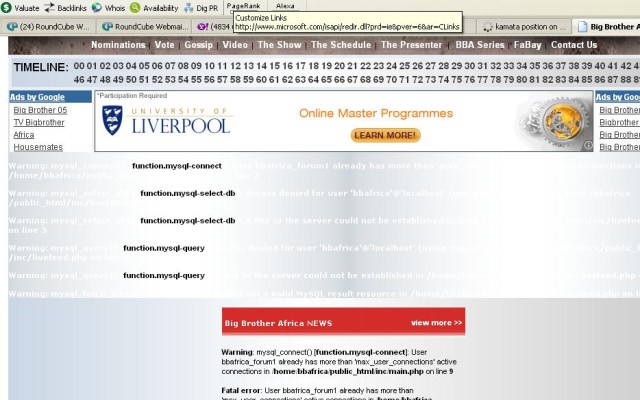Image resolution: width=640 pixels, height=400 pixels.
Task: Click view more >> in news header
Action: coord(436,322)
